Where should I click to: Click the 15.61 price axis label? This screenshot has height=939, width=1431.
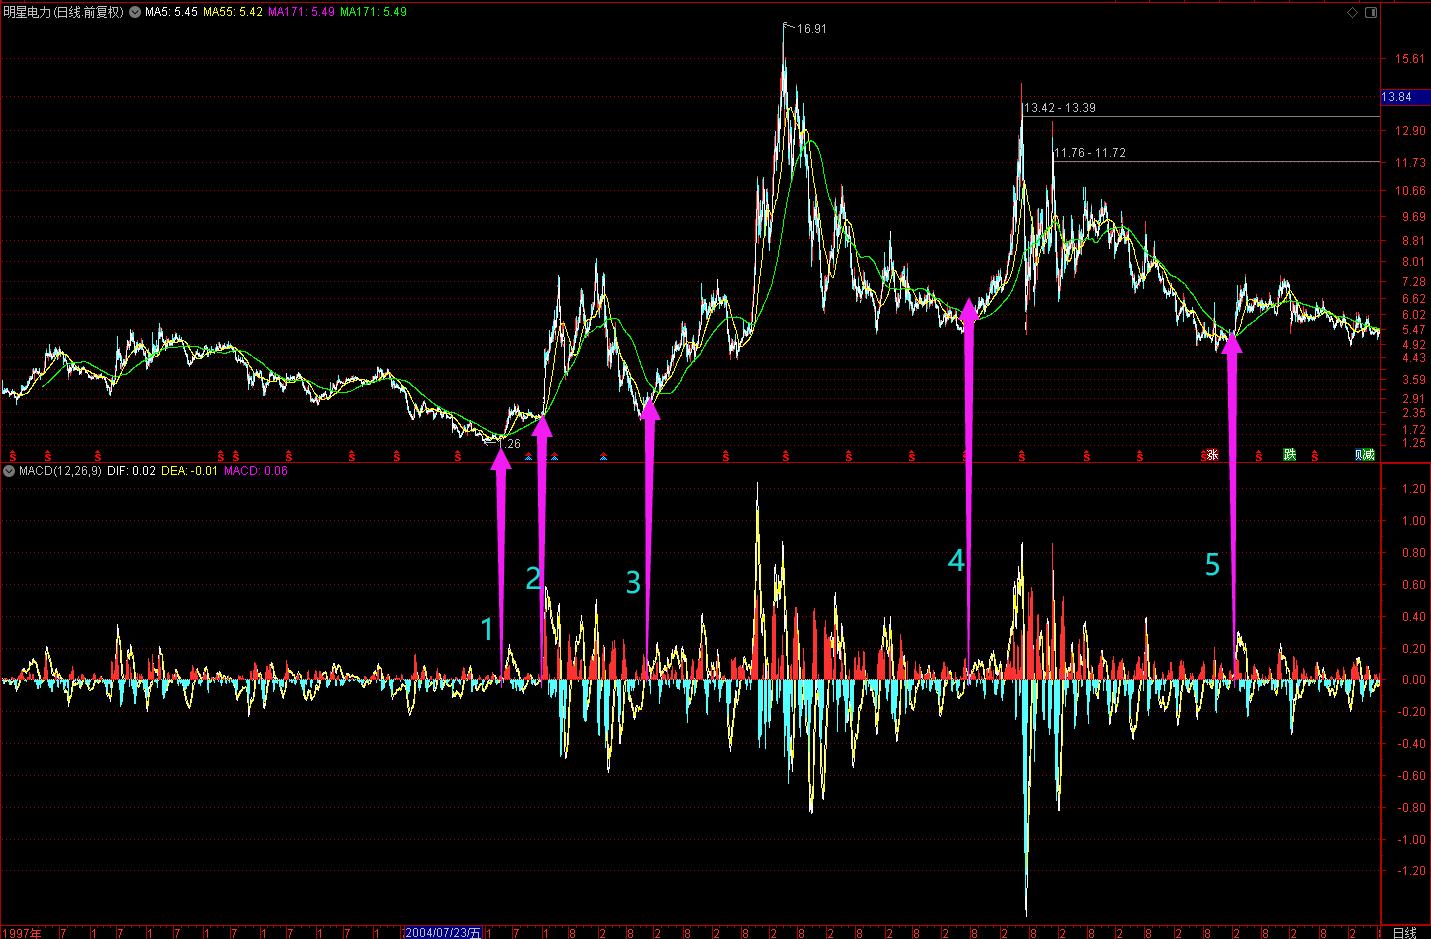1411,59
